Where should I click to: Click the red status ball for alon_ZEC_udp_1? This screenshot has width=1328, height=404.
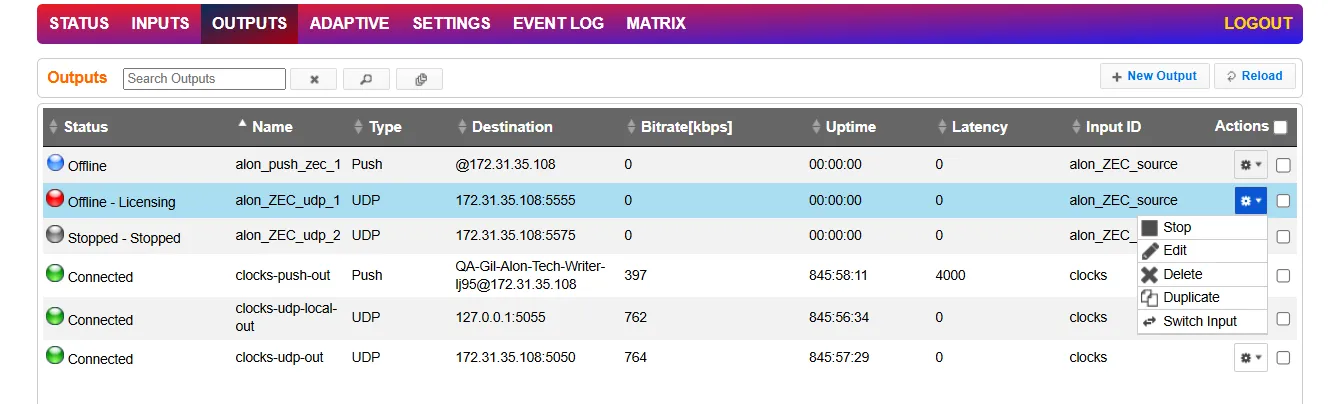(x=55, y=199)
